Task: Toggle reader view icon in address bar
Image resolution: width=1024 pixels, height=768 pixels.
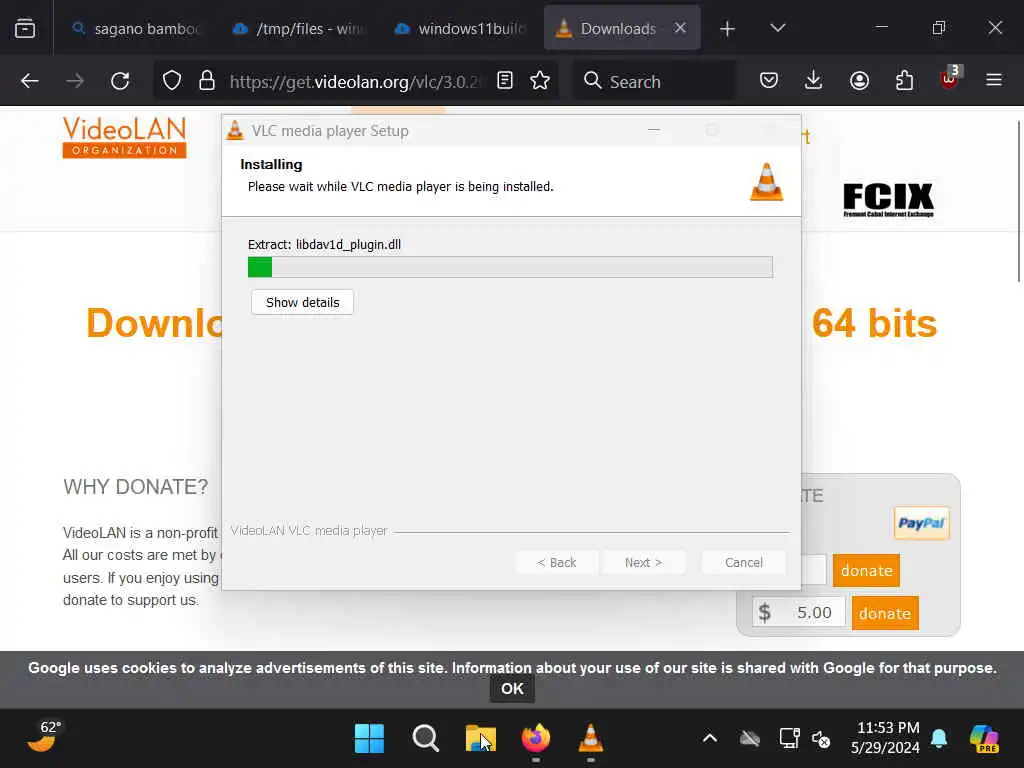Action: pos(505,81)
